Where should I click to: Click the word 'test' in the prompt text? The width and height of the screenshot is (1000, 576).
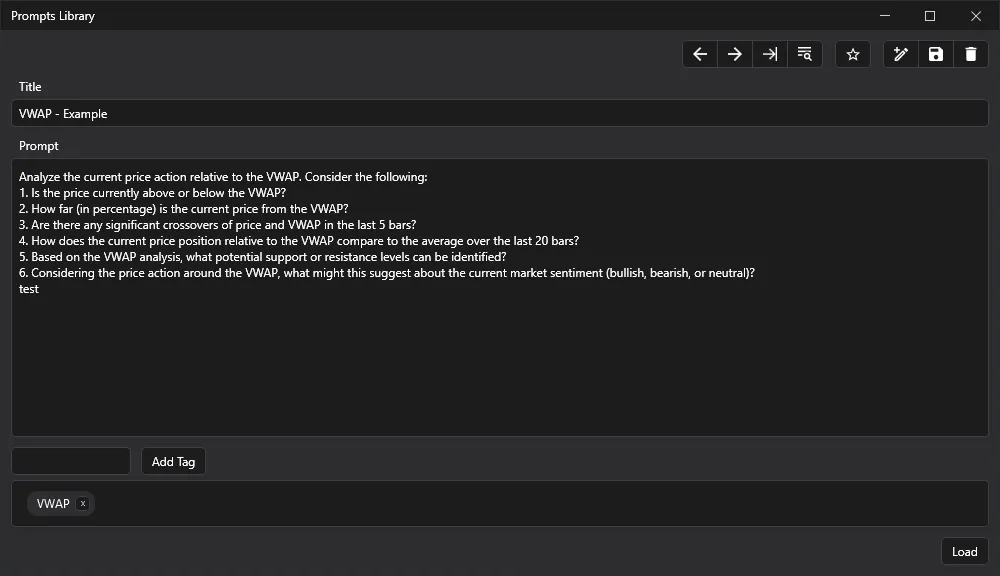tap(30, 288)
